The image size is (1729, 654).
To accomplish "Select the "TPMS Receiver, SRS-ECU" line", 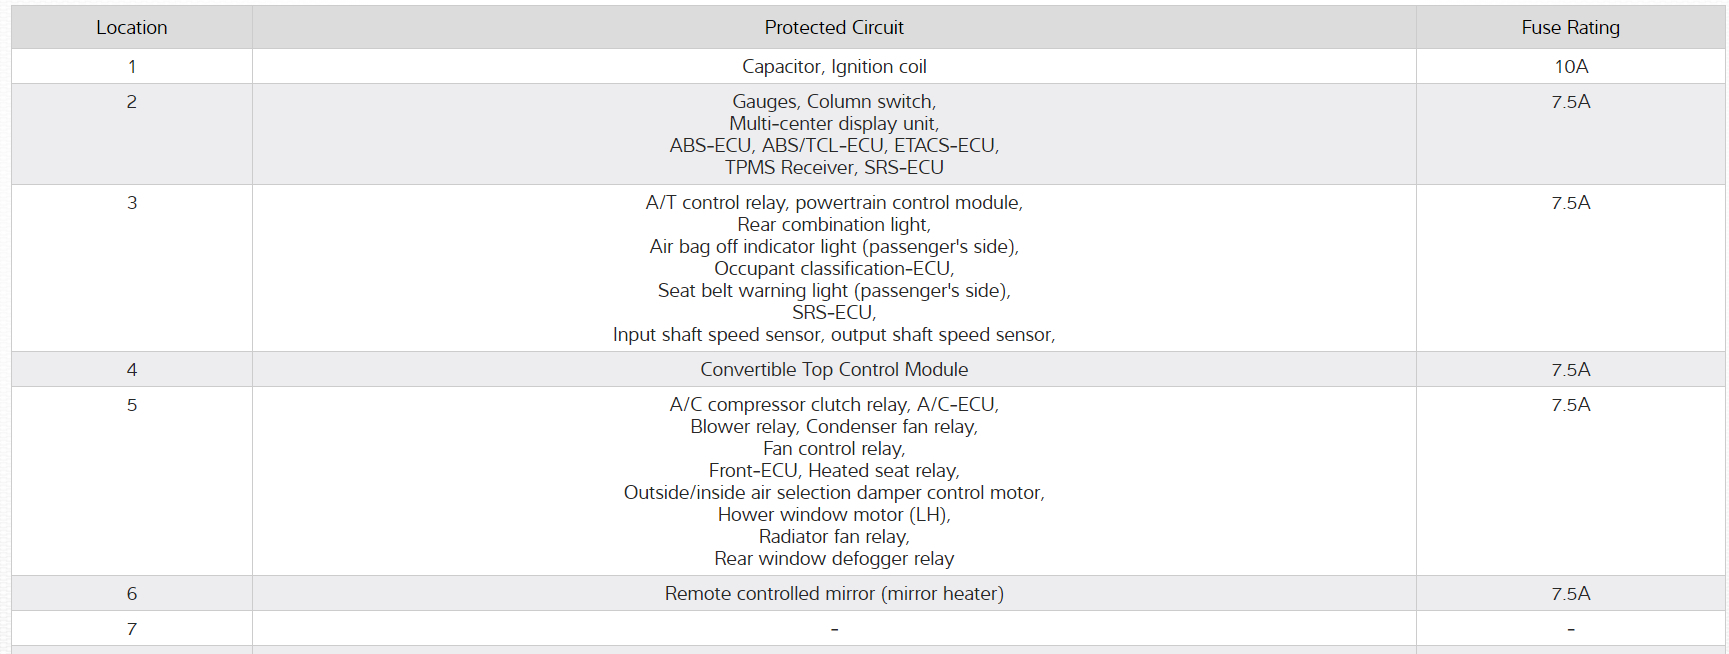I will click(x=834, y=168).
